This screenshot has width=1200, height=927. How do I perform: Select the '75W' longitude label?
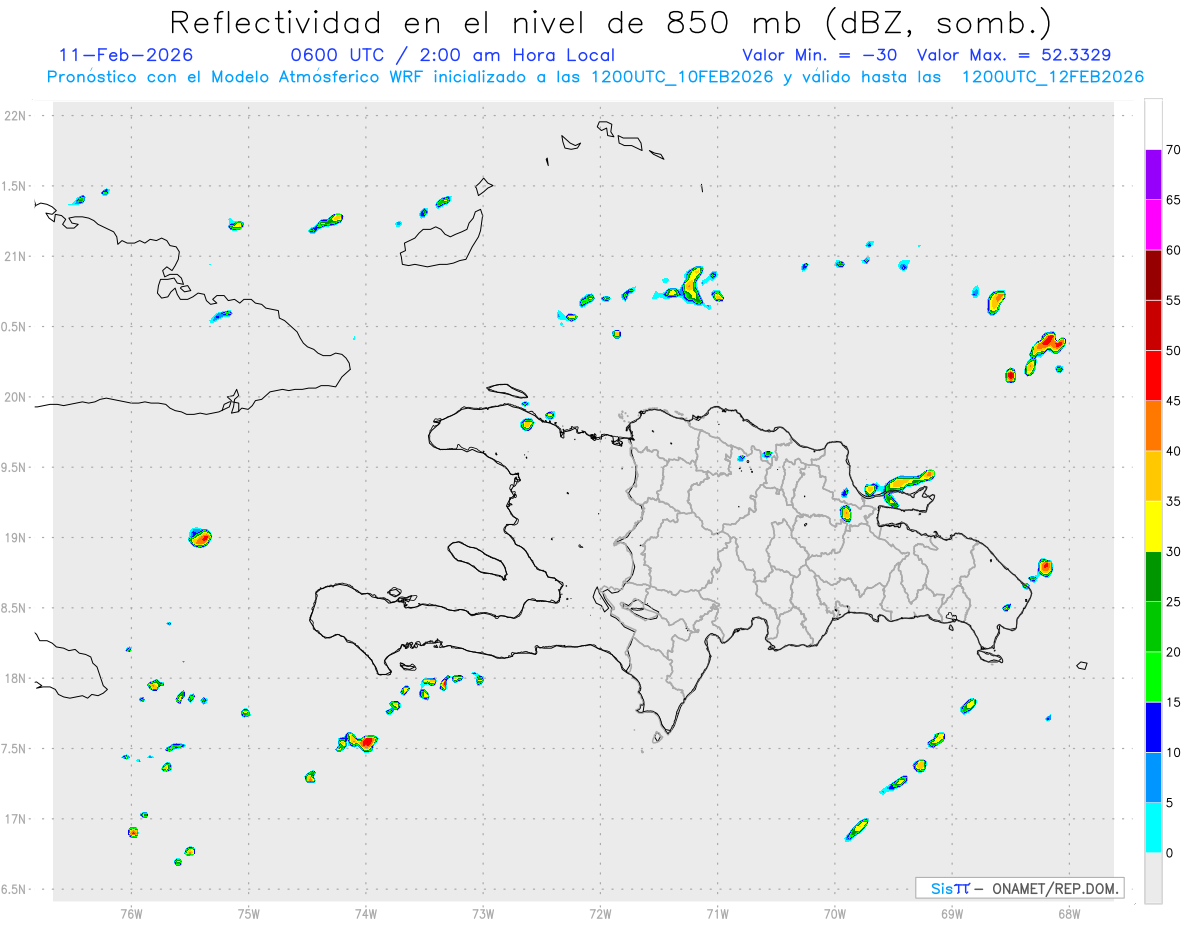tap(249, 913)
